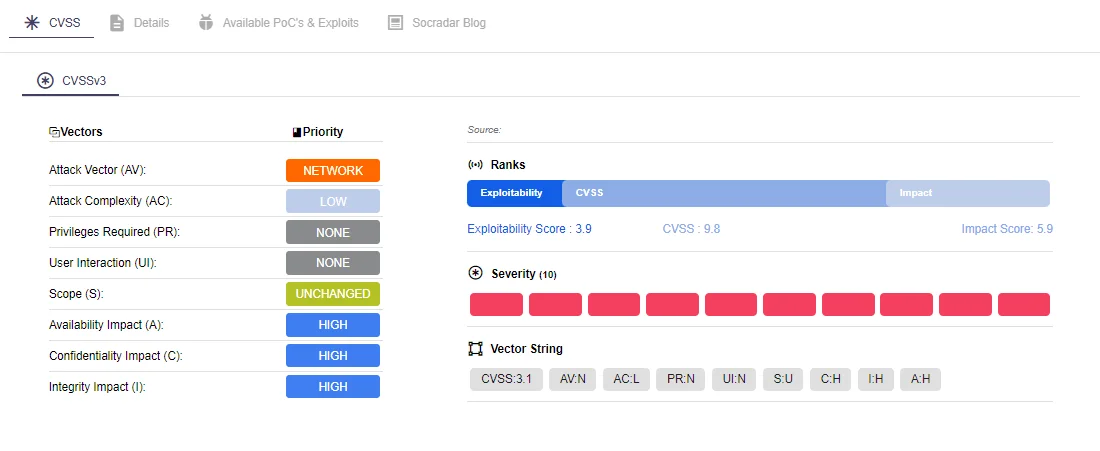This screenshot has height=451, width=1100.
Task: Click the Vector String frame icon
Action: (x=475, y=349)
